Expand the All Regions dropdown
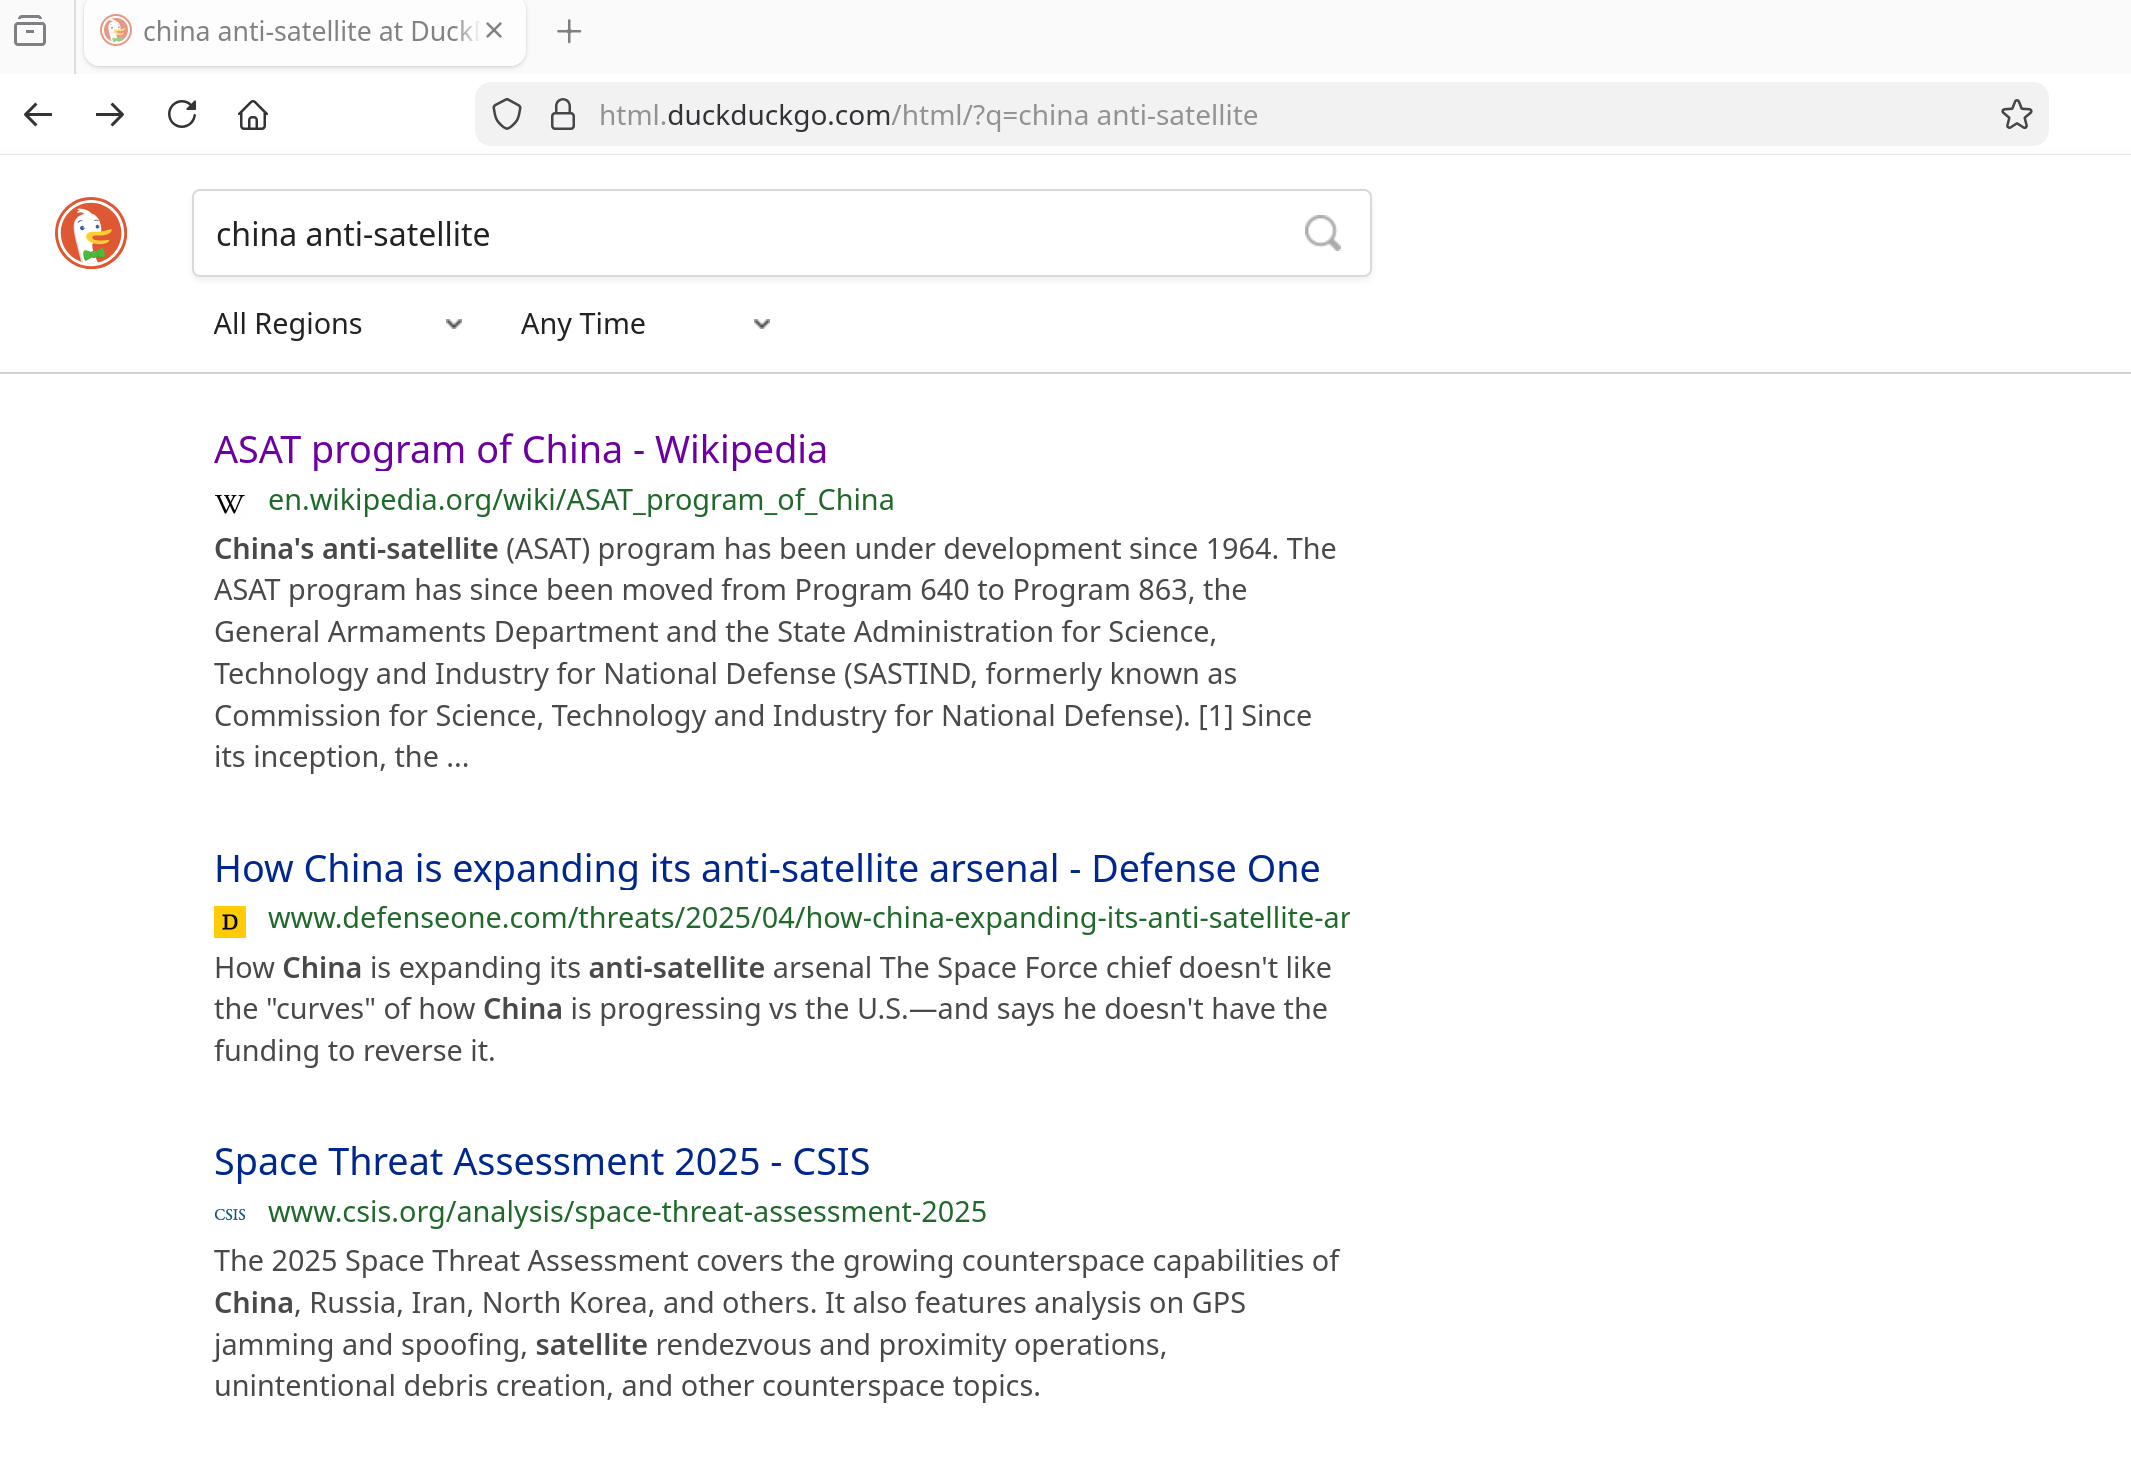This screenshot has height=1458, width=2131. (x=338, y=324)
